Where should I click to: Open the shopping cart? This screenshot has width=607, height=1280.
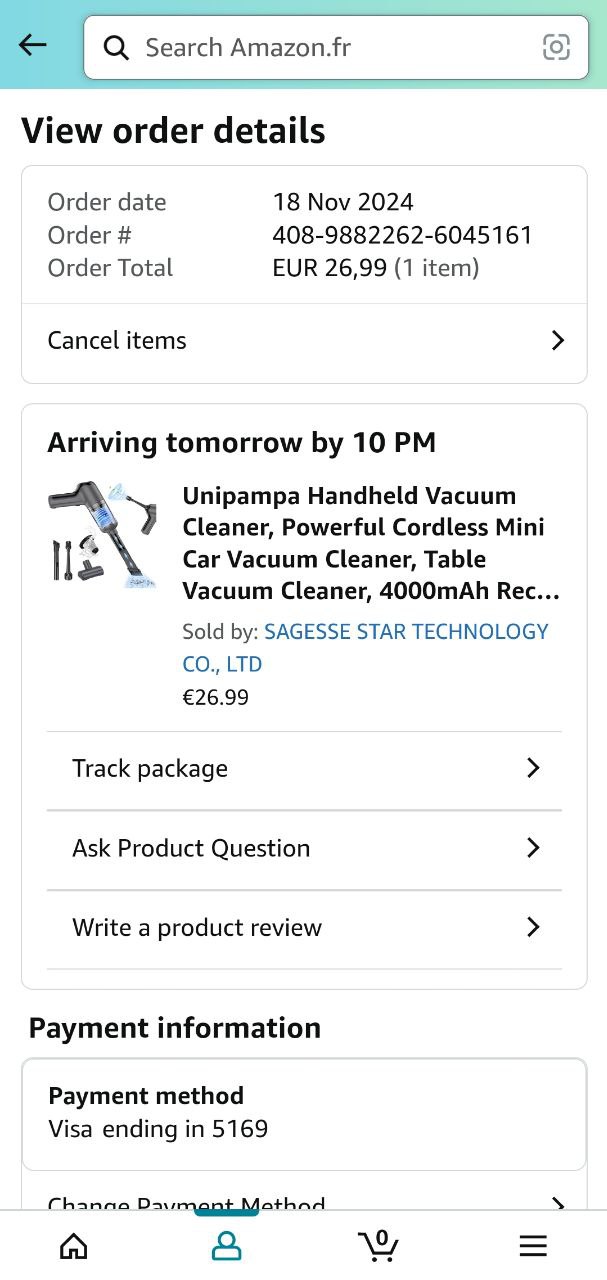[379, 1245]
